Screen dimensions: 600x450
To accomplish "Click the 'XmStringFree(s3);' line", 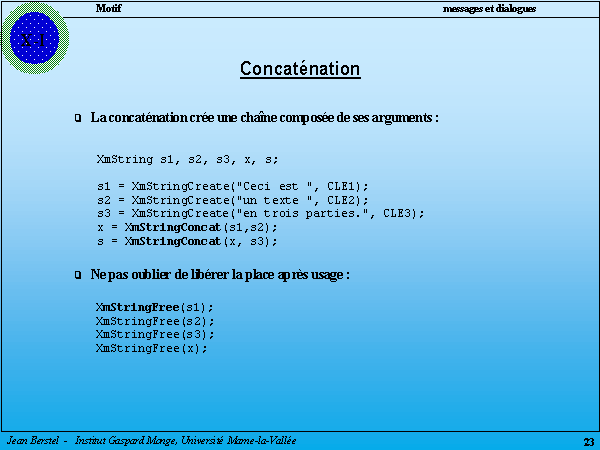I will (x=155, y=334).
